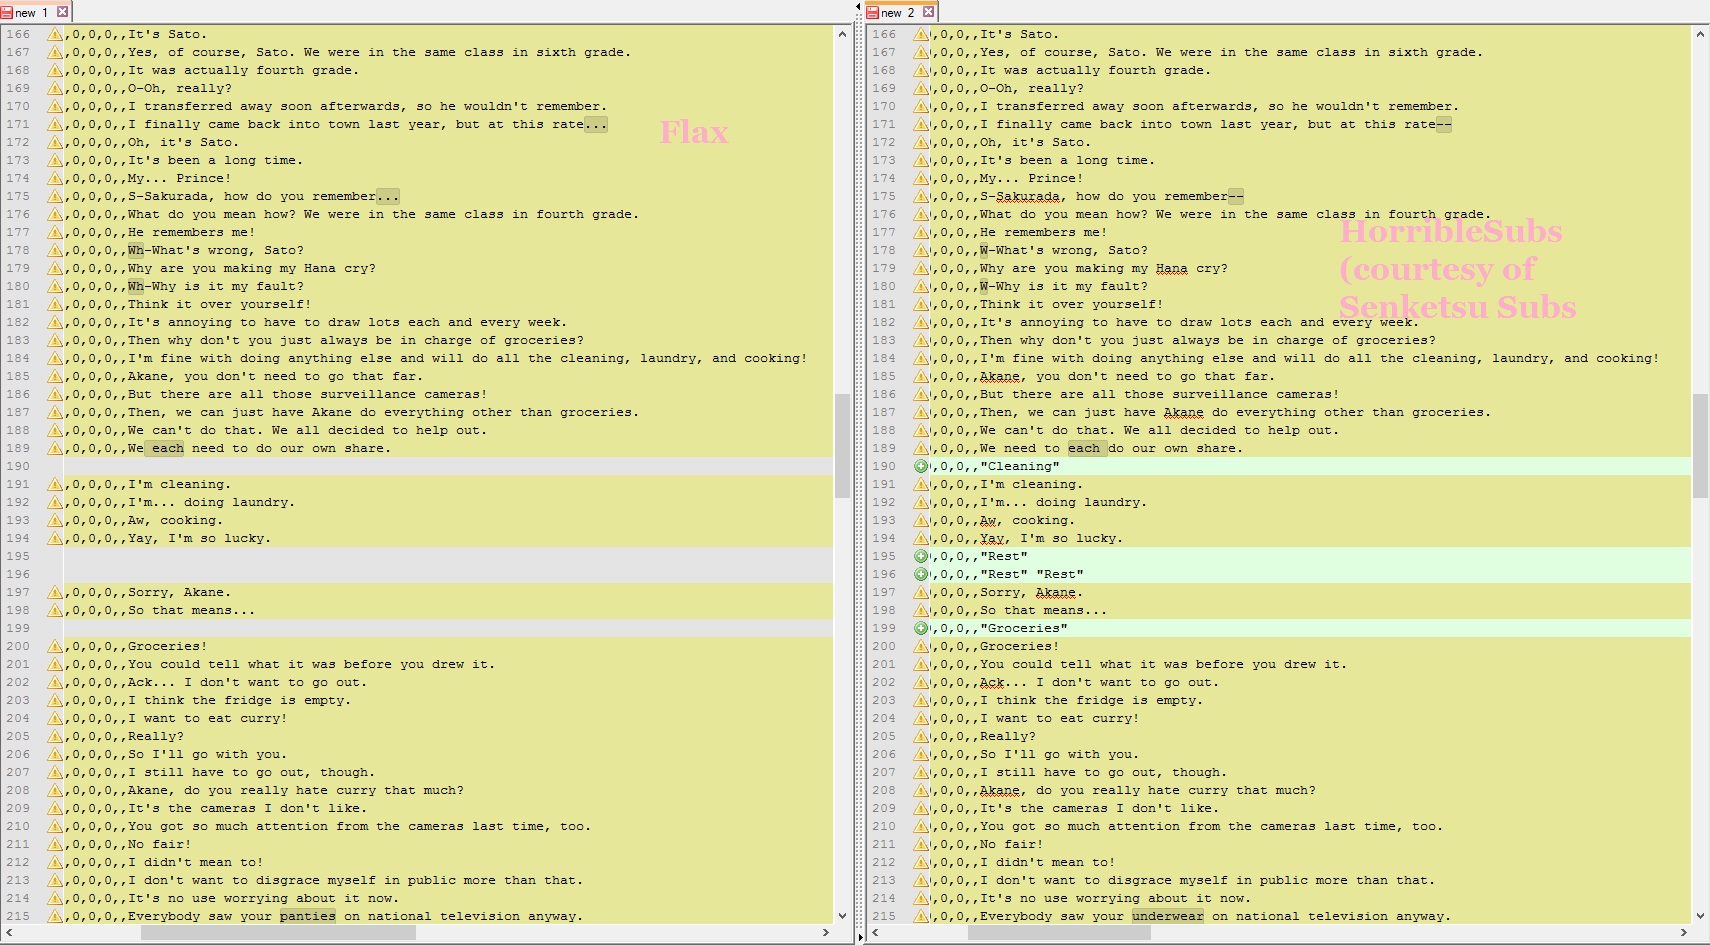The width and height of the screenshot is (1710, 946).
Task: Click warning icon on line 180 in new 2 pane
Action: coord(921,286)
